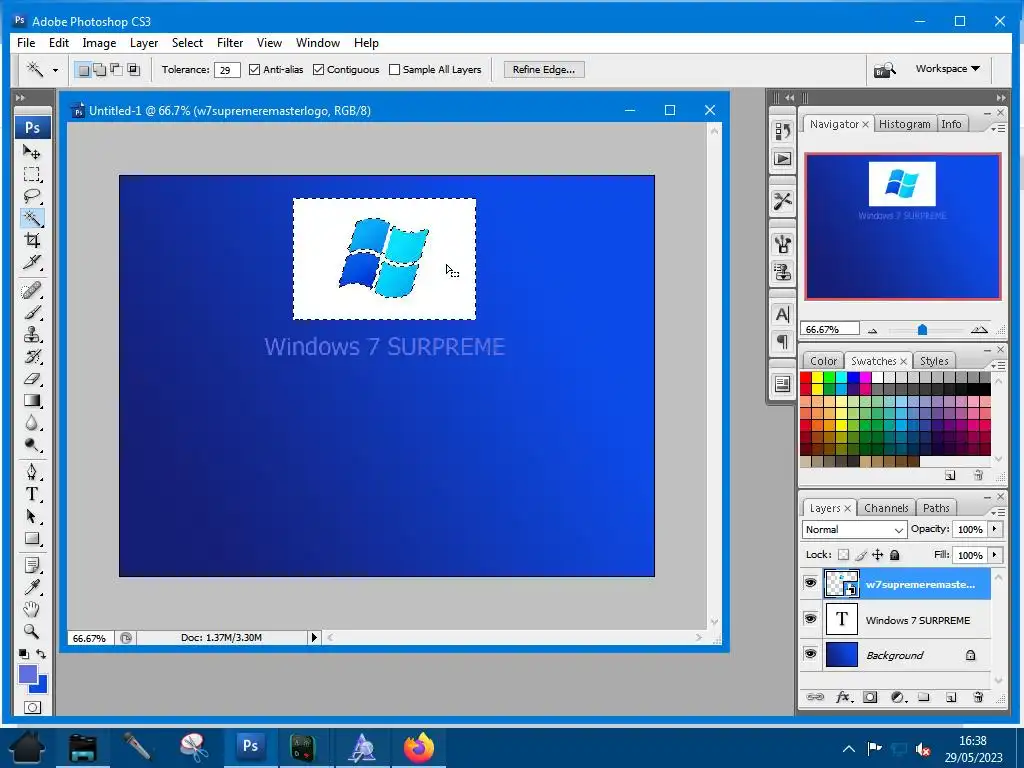
Task: Set the foreground color swatch
Action: tap(27, 674)
